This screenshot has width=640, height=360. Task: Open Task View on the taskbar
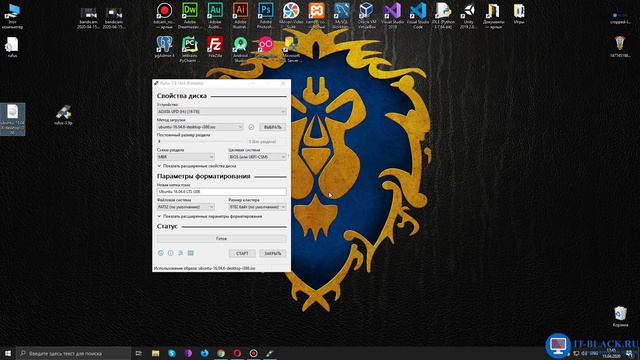click(x=138, y=353)
